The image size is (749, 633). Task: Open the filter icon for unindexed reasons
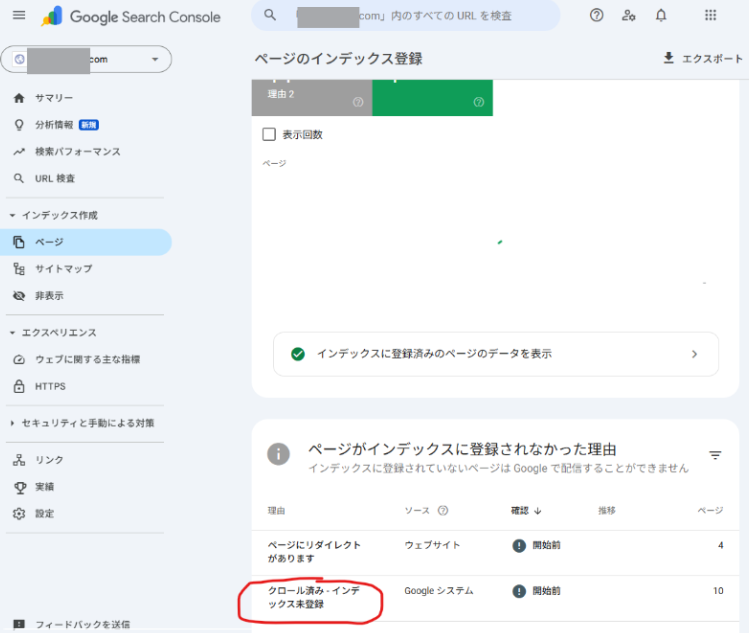pyautogui.click(x=715, y=455)
